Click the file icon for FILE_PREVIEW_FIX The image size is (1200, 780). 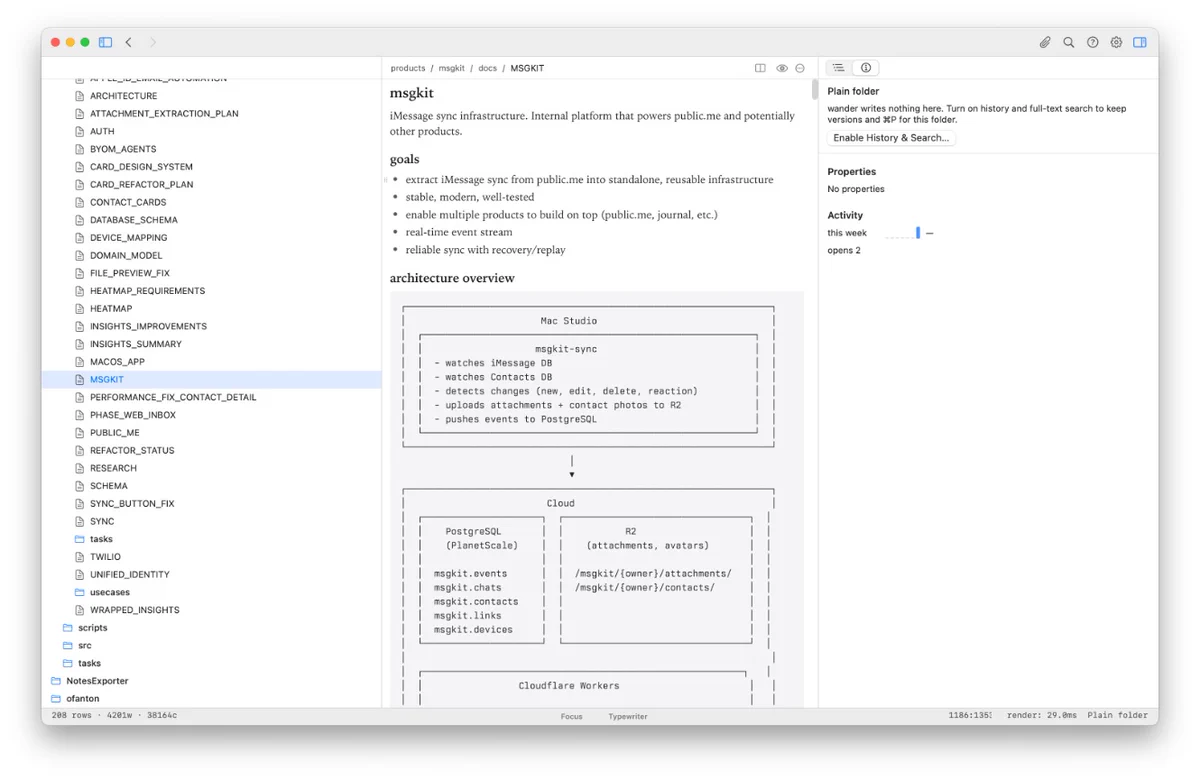80,273
